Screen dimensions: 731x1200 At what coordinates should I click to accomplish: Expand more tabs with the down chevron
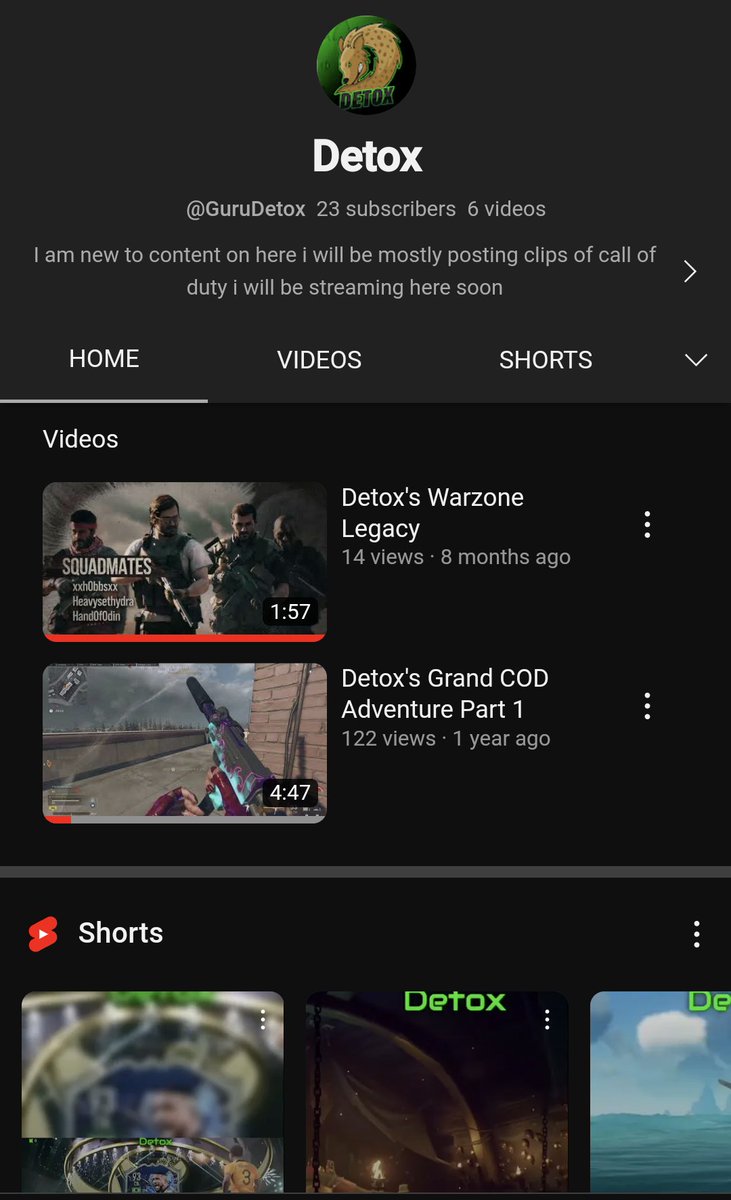[695, 360]
